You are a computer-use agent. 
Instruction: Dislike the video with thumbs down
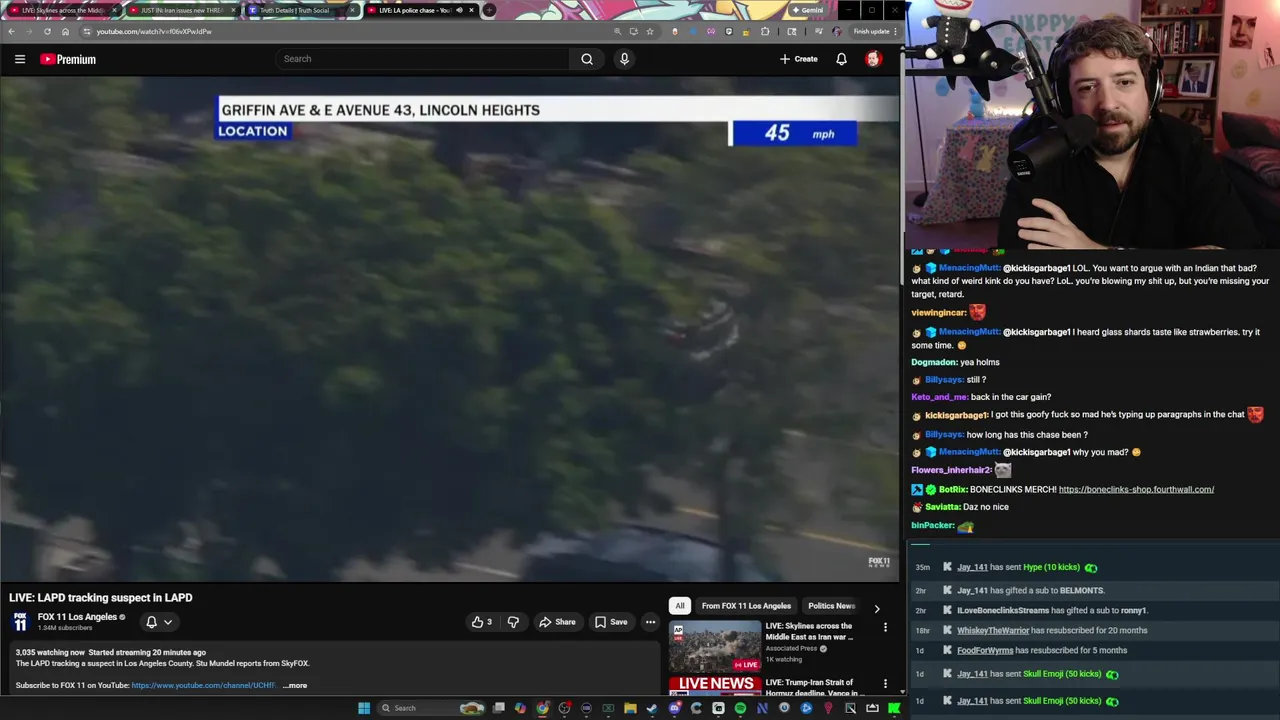click(x=513, y=622)
